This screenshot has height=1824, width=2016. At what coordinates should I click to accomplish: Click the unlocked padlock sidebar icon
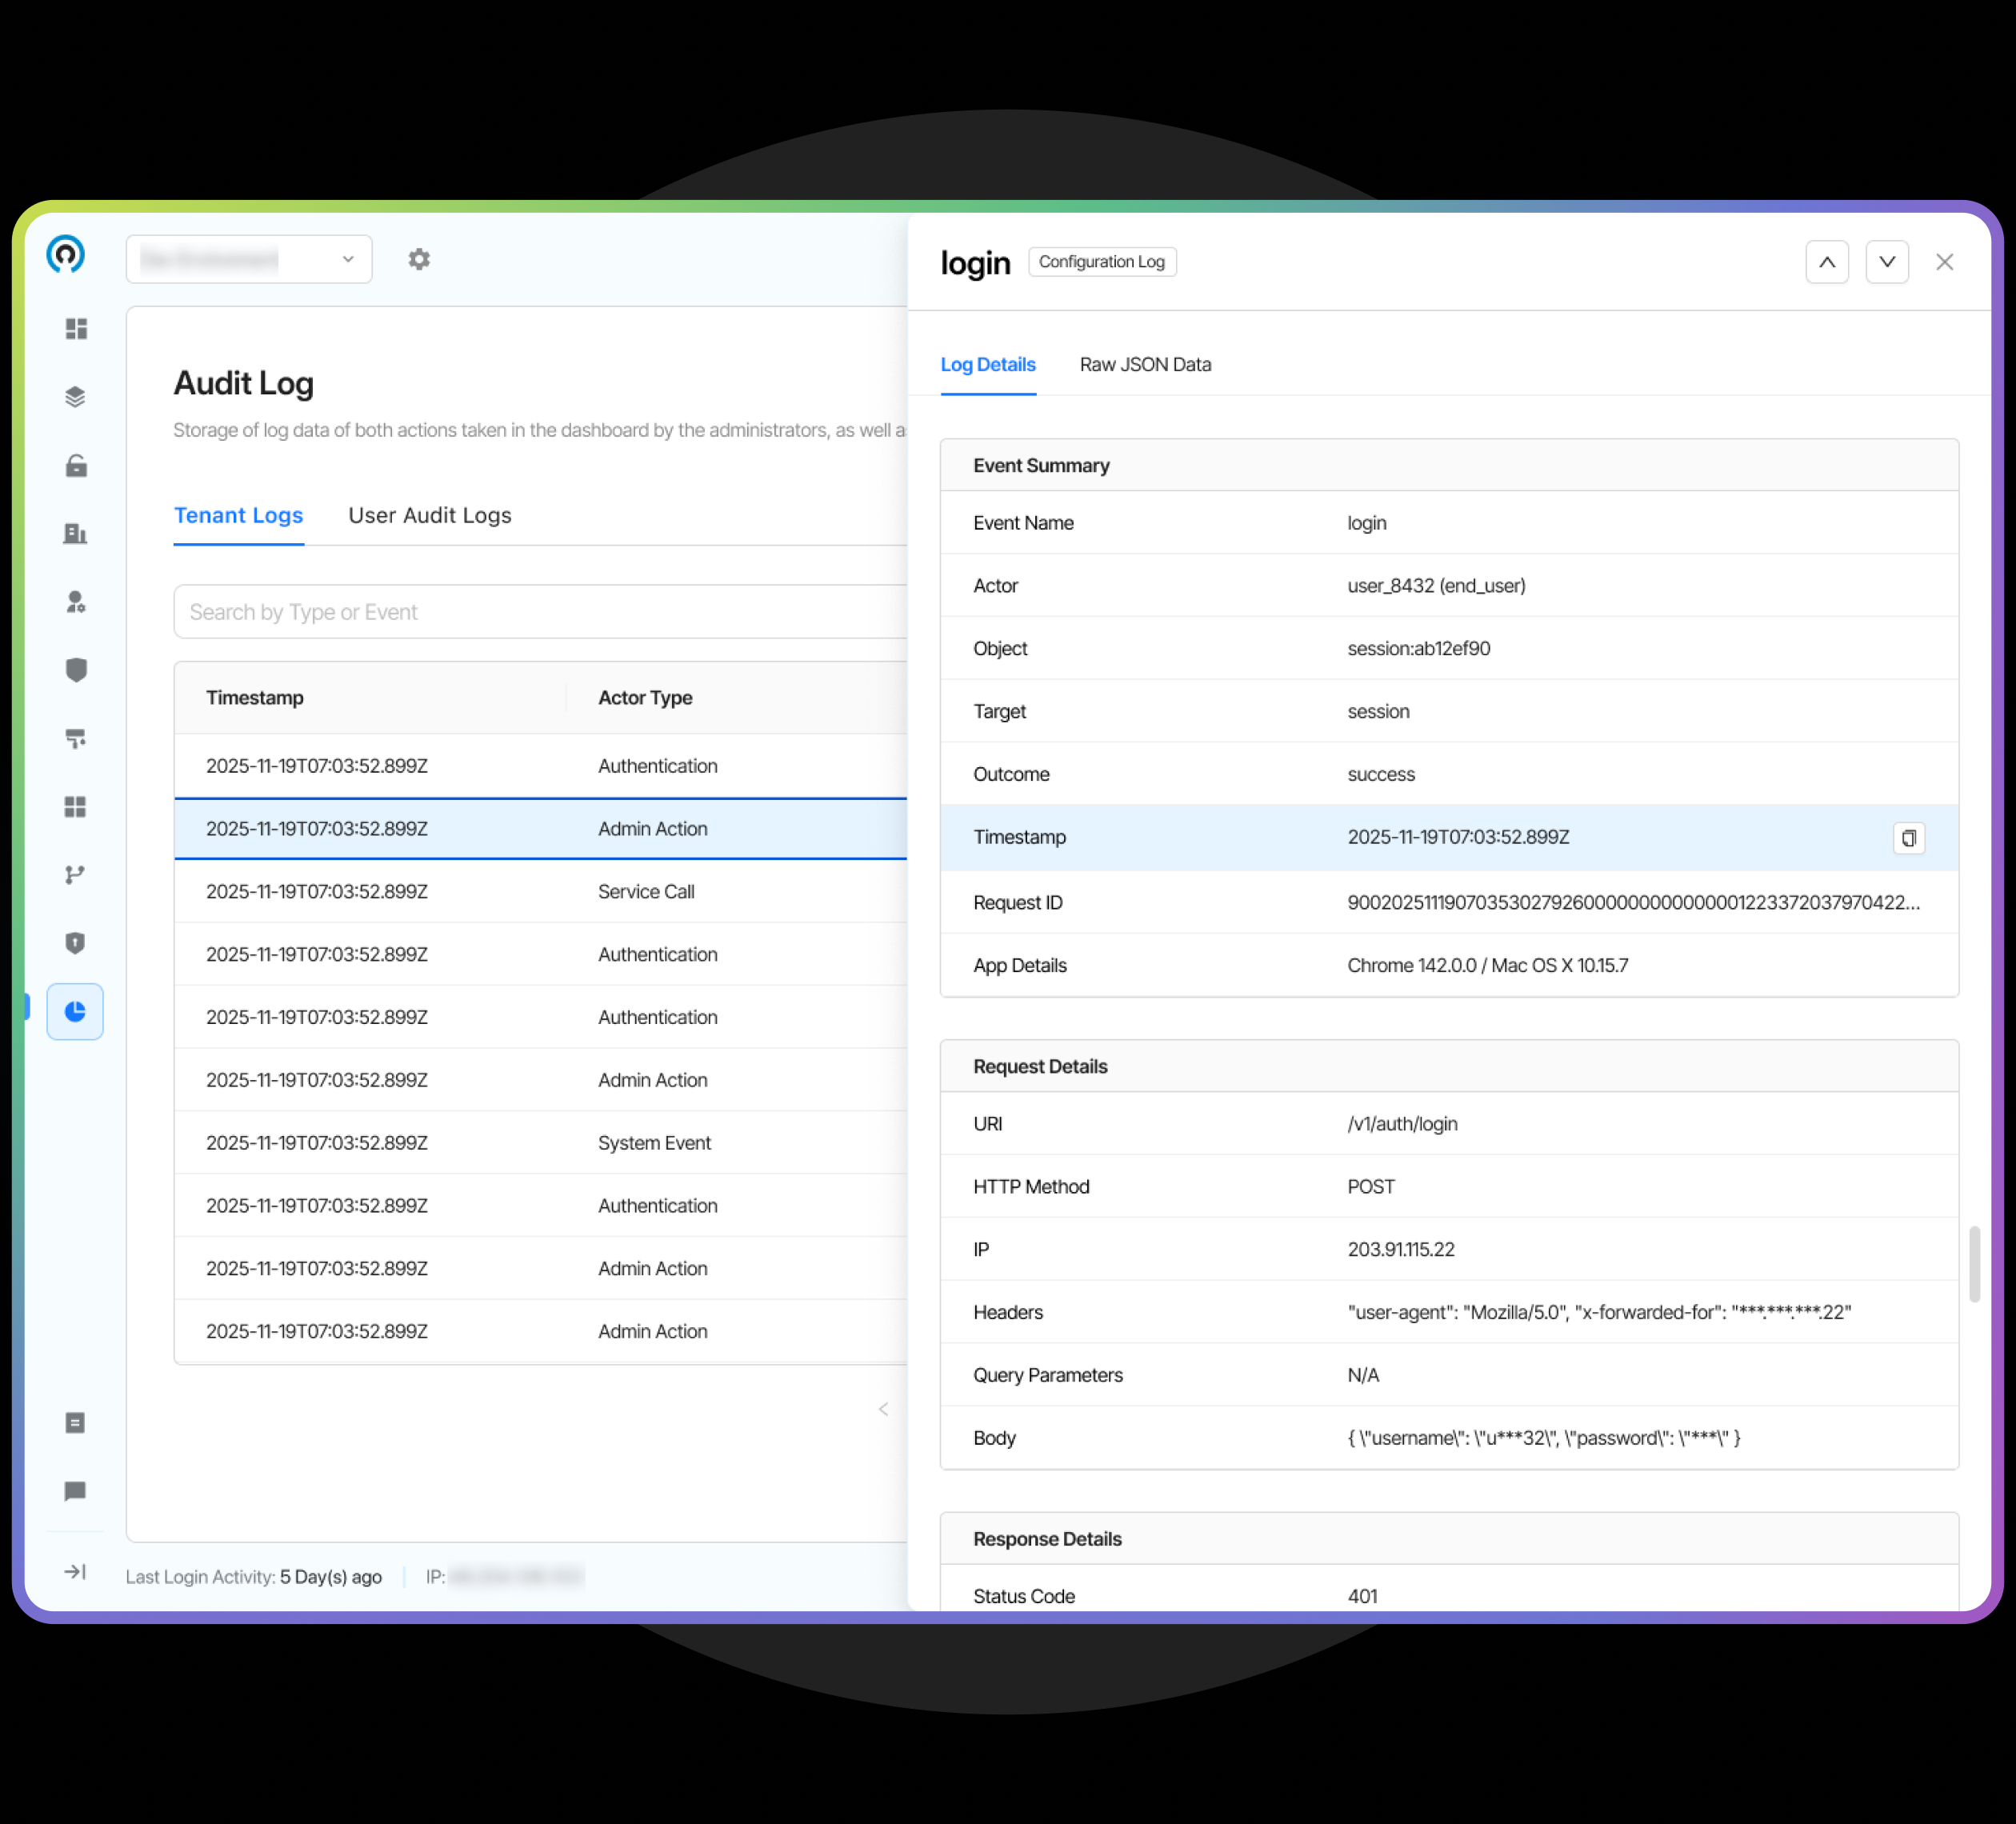coord(76,466)
